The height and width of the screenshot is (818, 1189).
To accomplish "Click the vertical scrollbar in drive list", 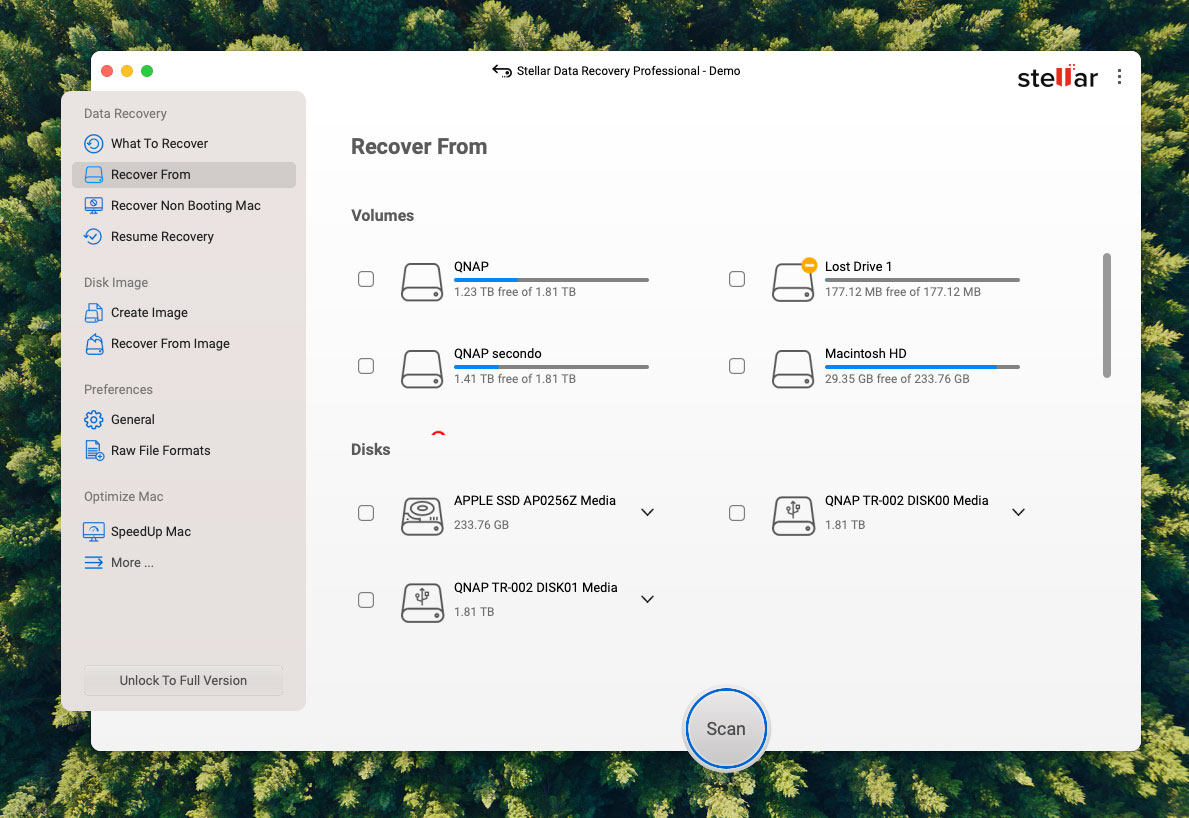I will [1106, 315].
